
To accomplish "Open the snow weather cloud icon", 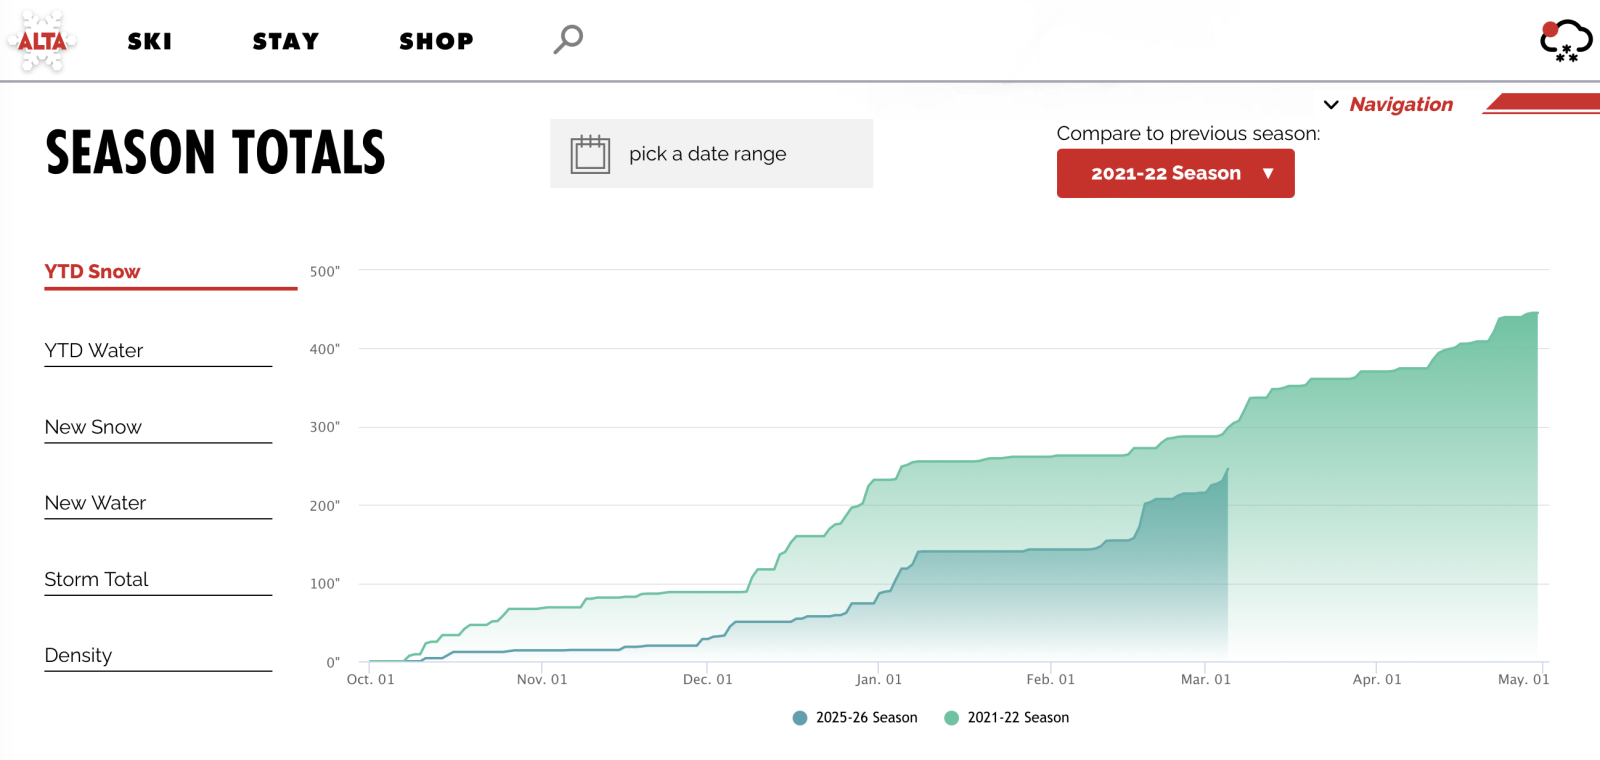I will coord(1565,41).
